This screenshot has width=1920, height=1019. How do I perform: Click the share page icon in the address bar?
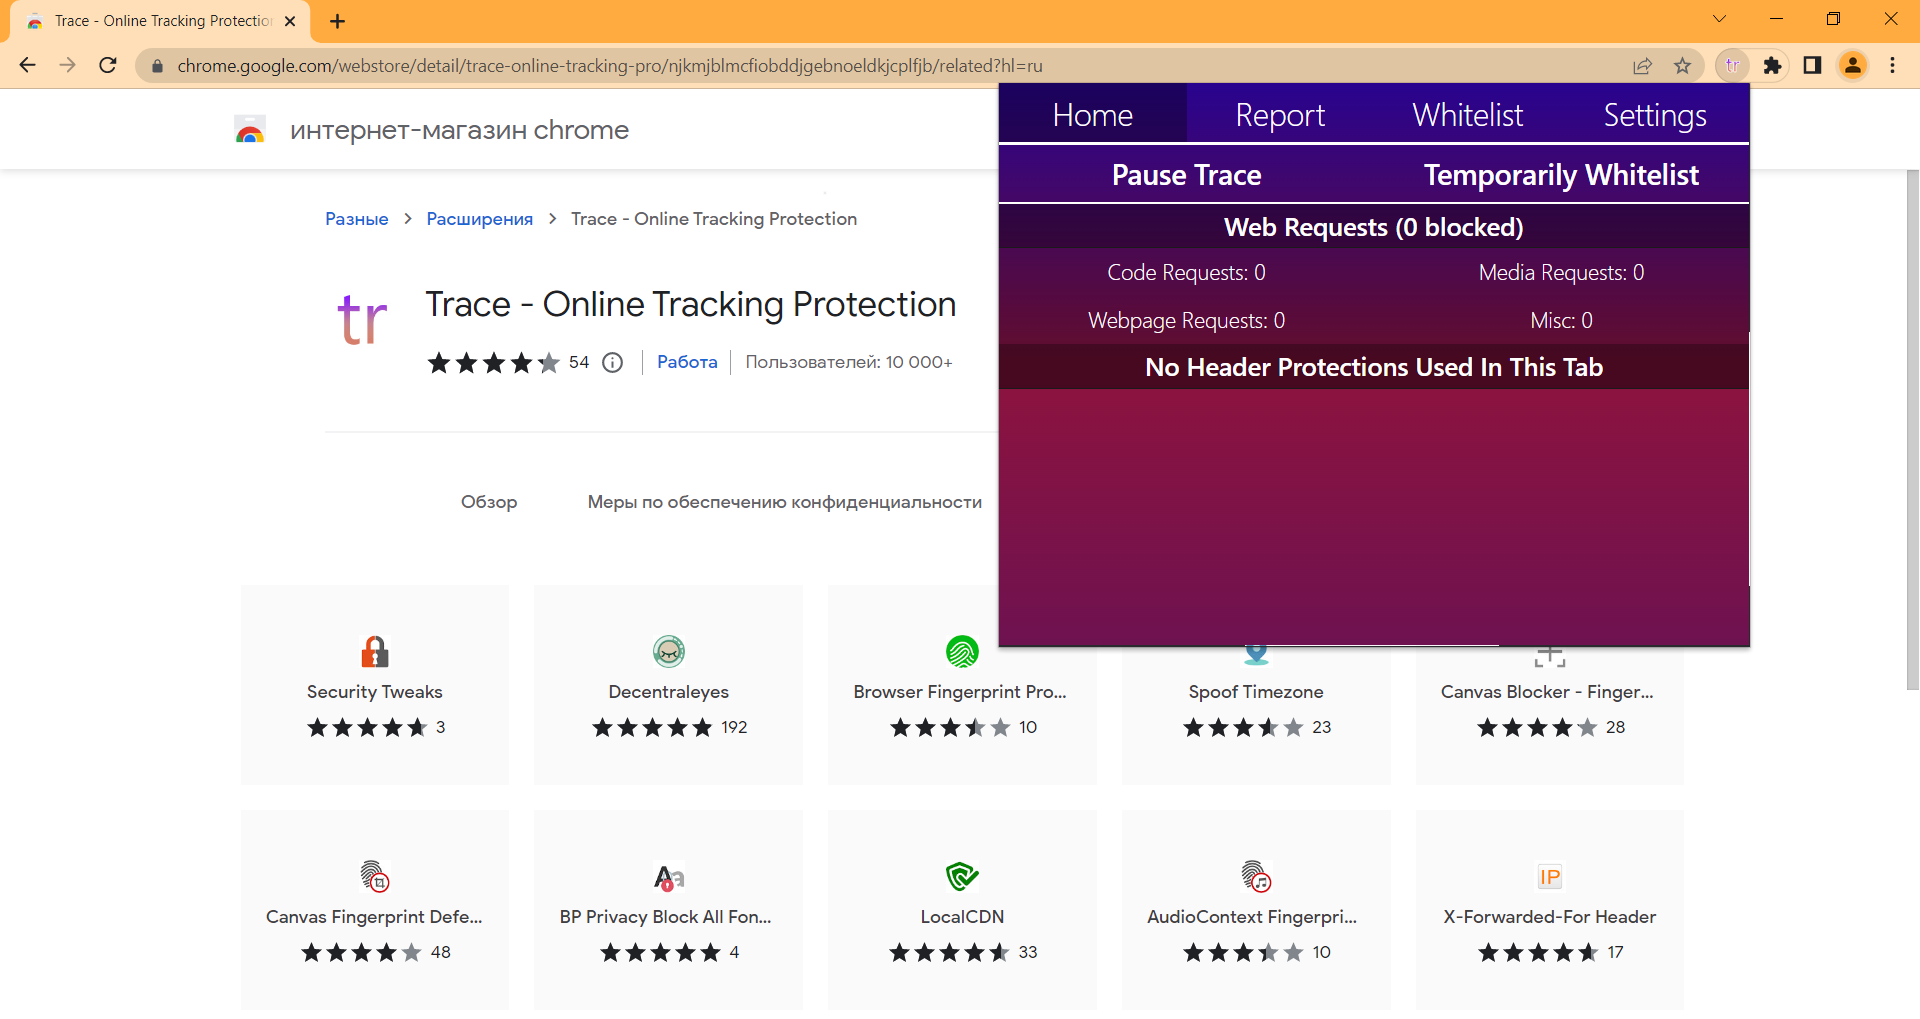point(1643,65)
